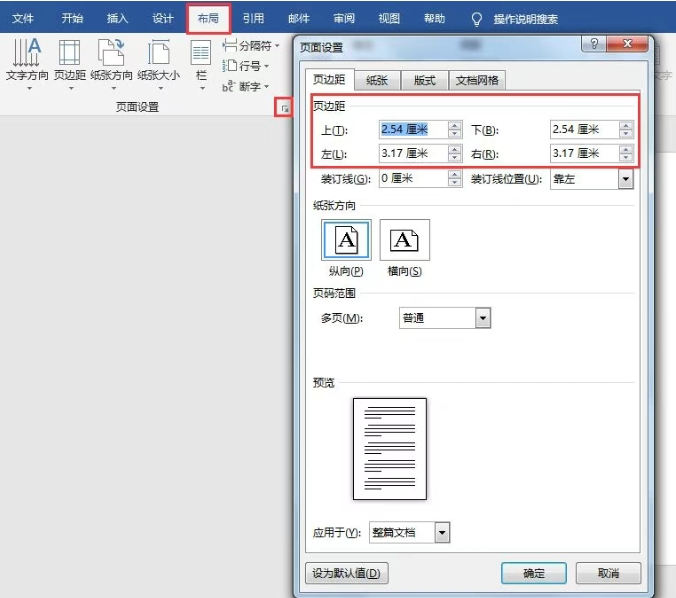
Task: Expand the 栏 columns dropdown arrow
Action: coord(202,88)
